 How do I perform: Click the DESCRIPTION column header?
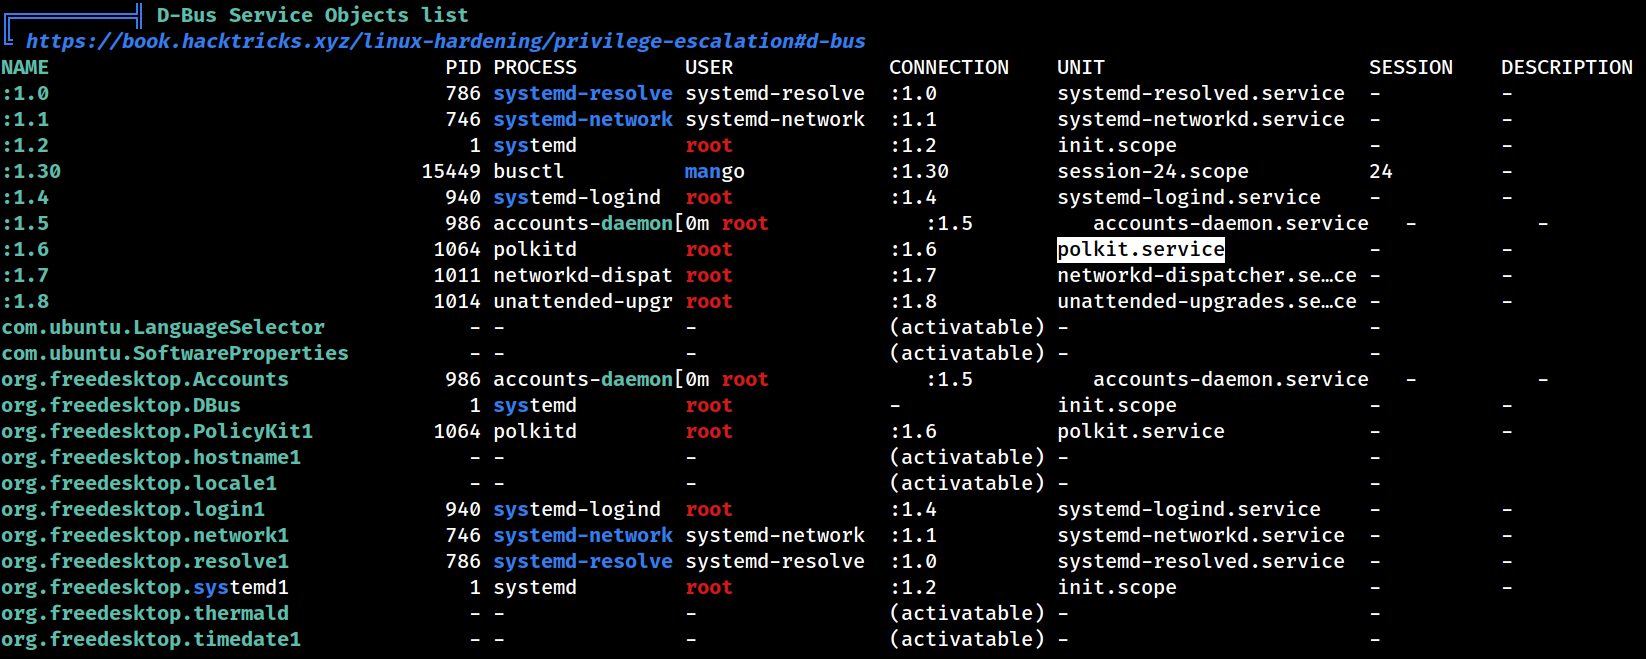1567,67
